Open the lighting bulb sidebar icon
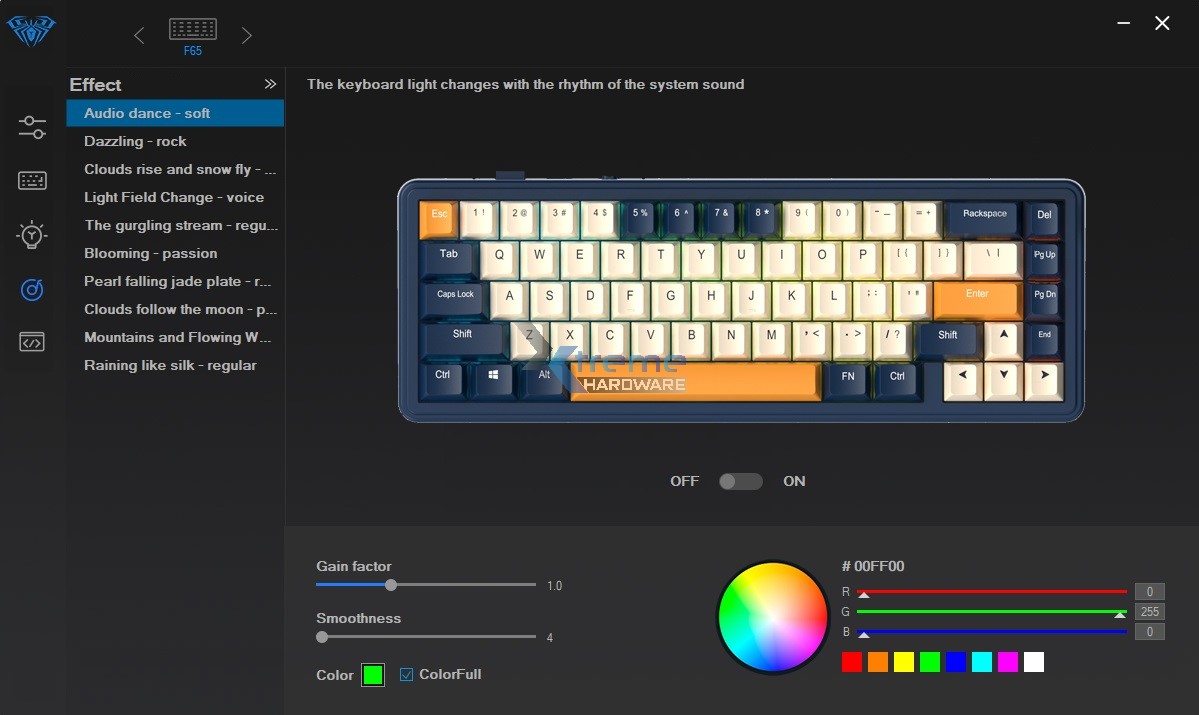The width and height of the screenshot is (1199, 715). pyautogui.click(x=32, y=235)
